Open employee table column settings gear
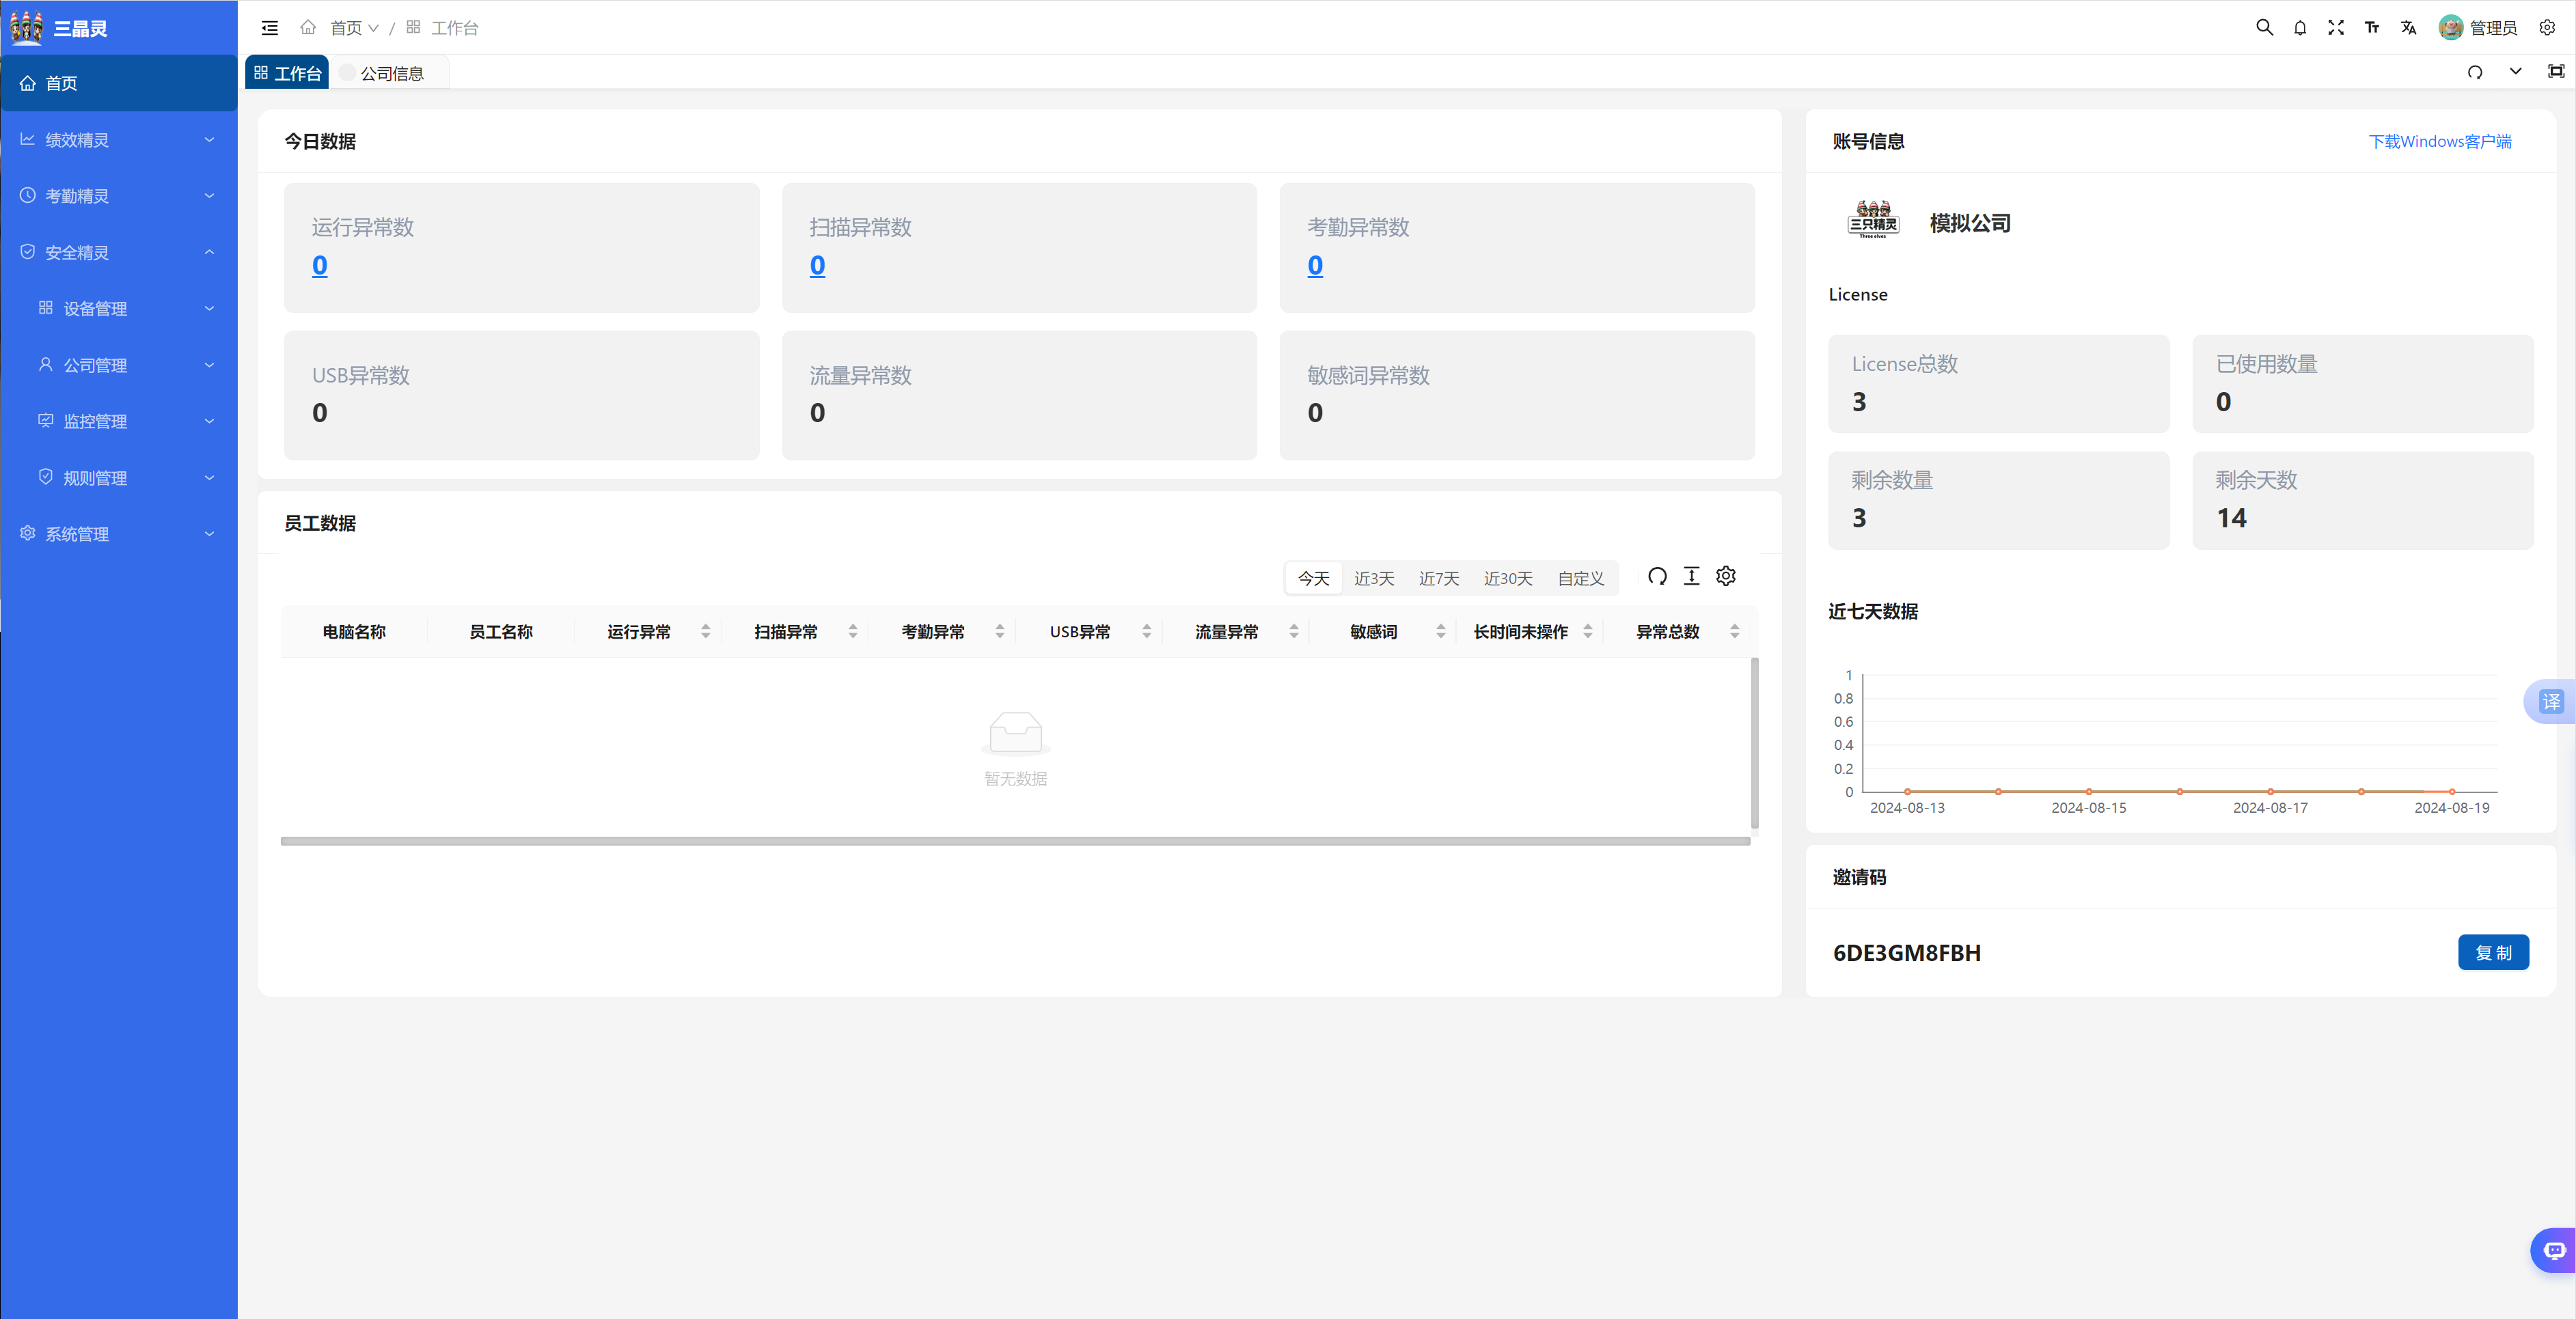 [1726, 576]
